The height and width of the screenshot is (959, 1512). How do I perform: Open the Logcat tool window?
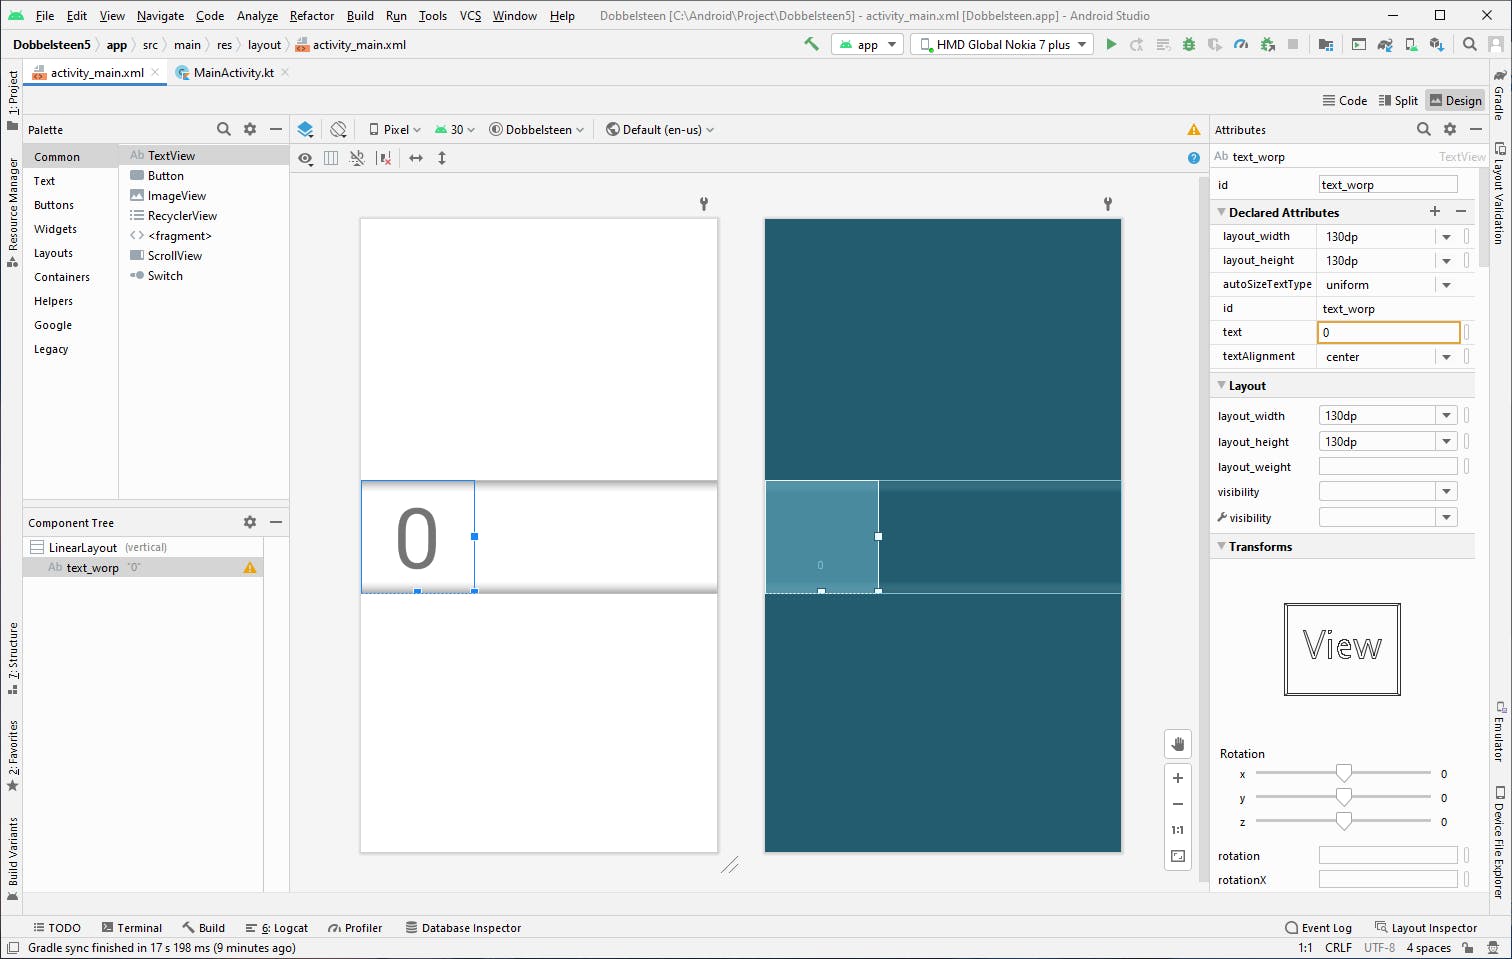(282, 928)
